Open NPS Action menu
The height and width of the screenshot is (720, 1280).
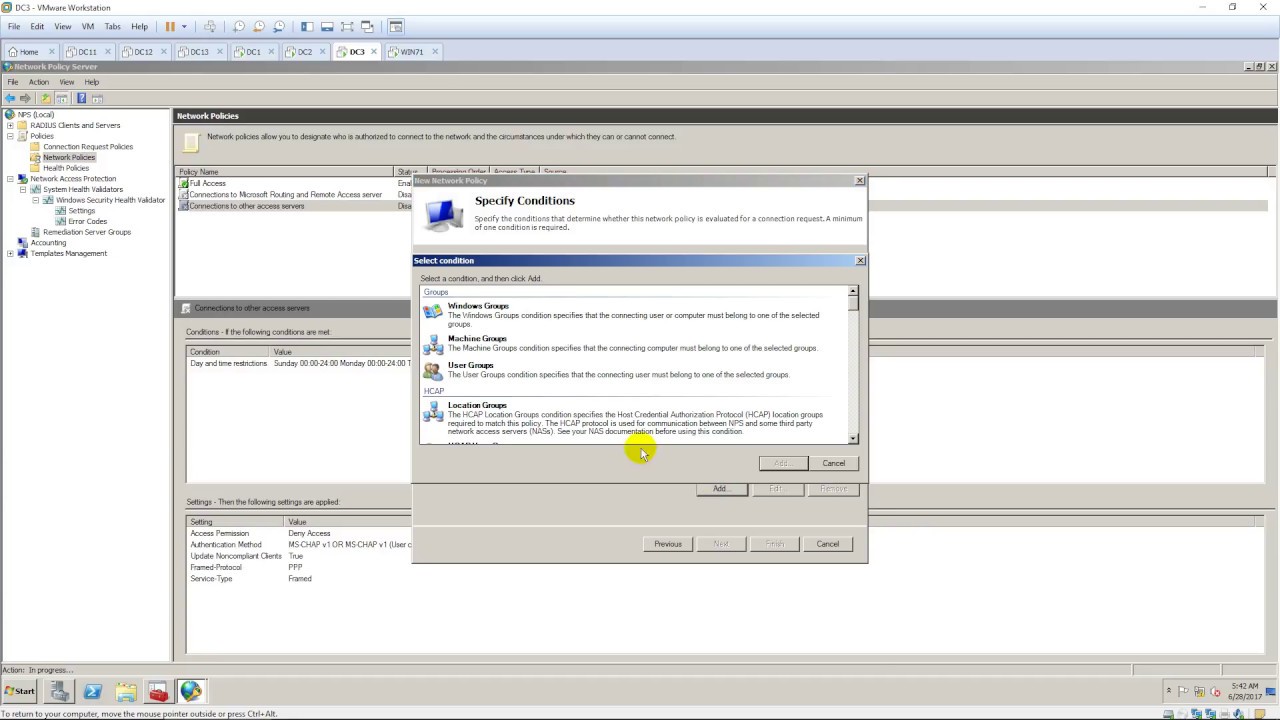pyautogui.click(x=38, y=82)
